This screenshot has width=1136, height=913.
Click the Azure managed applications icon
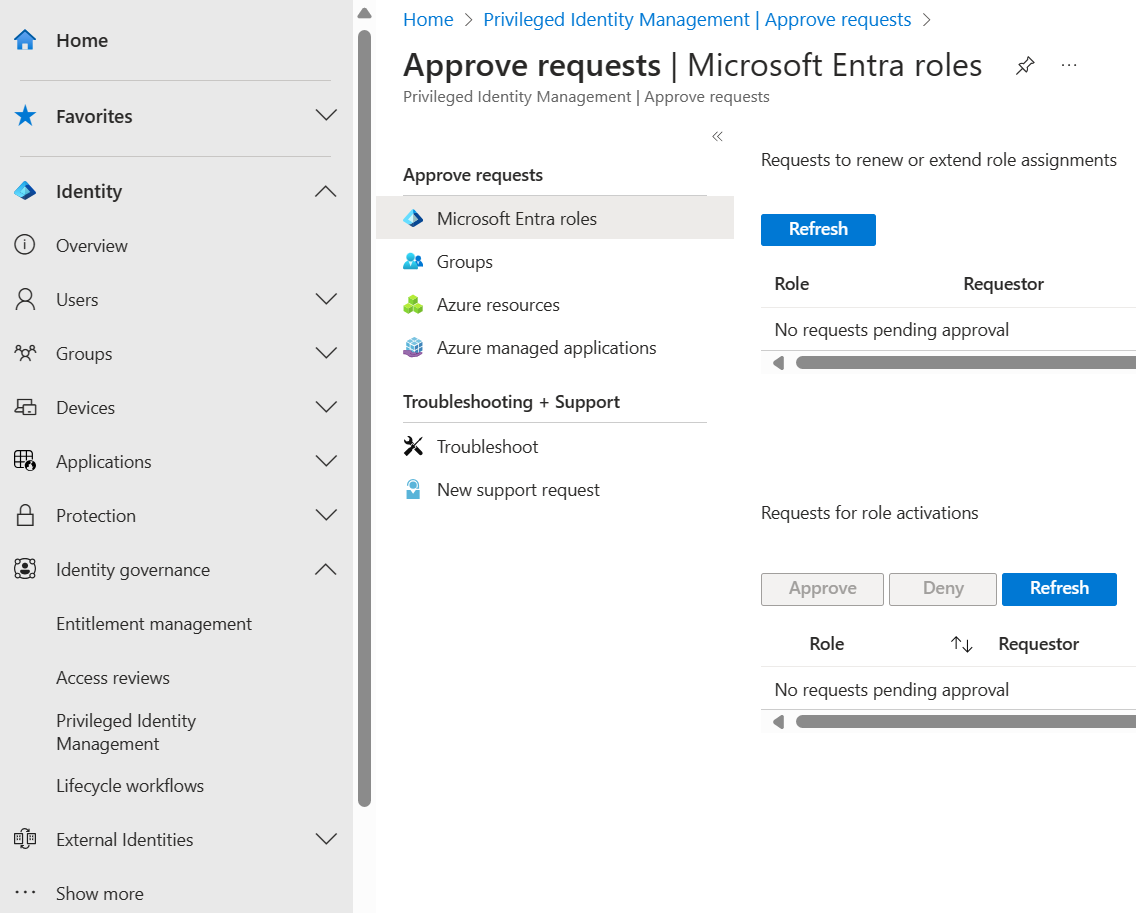(414, 347)
